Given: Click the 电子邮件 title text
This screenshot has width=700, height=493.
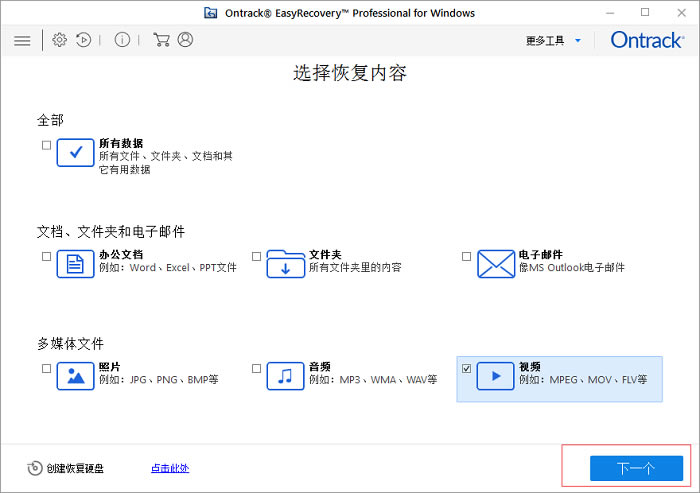Looking at the screenshot, I should click(x=541, y=255).
